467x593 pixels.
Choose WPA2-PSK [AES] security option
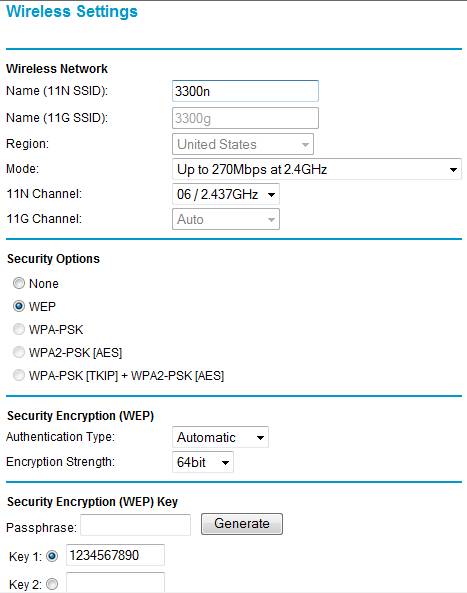click(x=19, y=352)
